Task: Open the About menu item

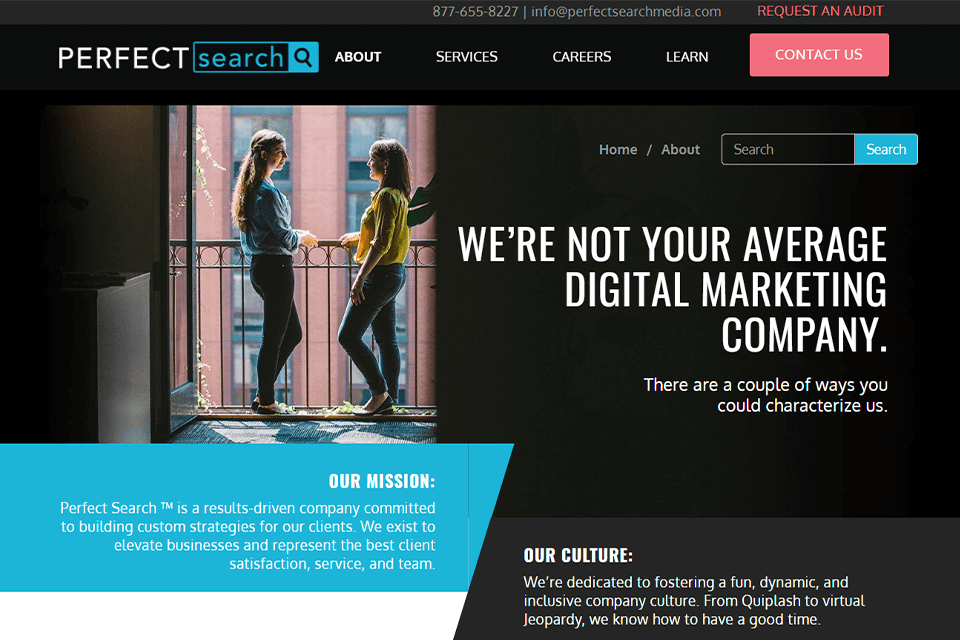Action: coord(358,57)
